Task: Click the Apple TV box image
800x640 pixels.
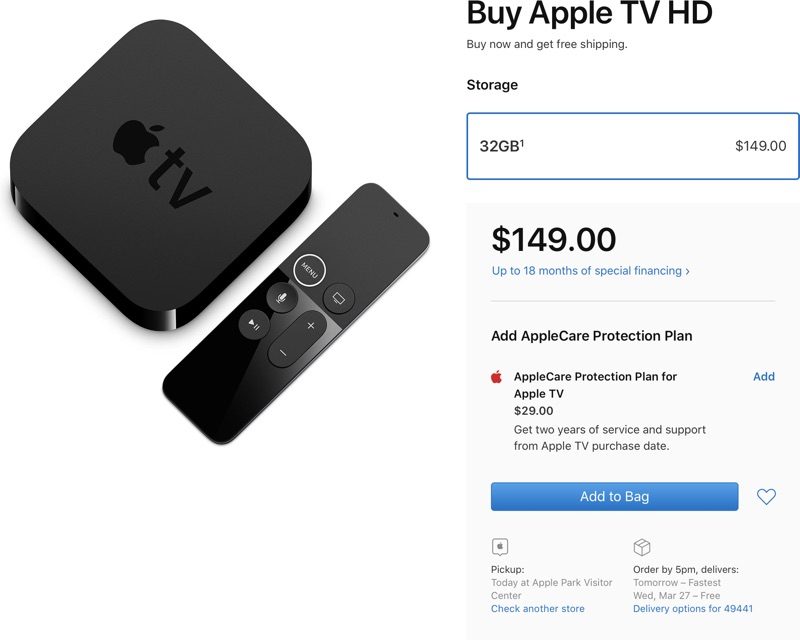Action: (161, 174)
